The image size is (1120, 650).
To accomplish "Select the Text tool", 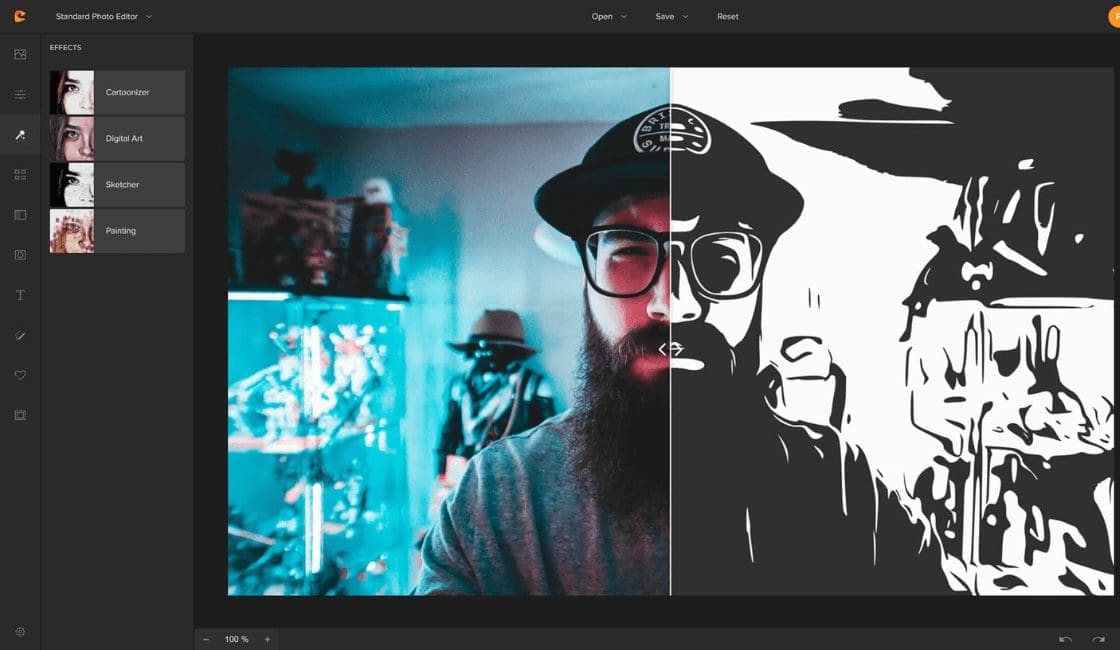I will 19,294.
